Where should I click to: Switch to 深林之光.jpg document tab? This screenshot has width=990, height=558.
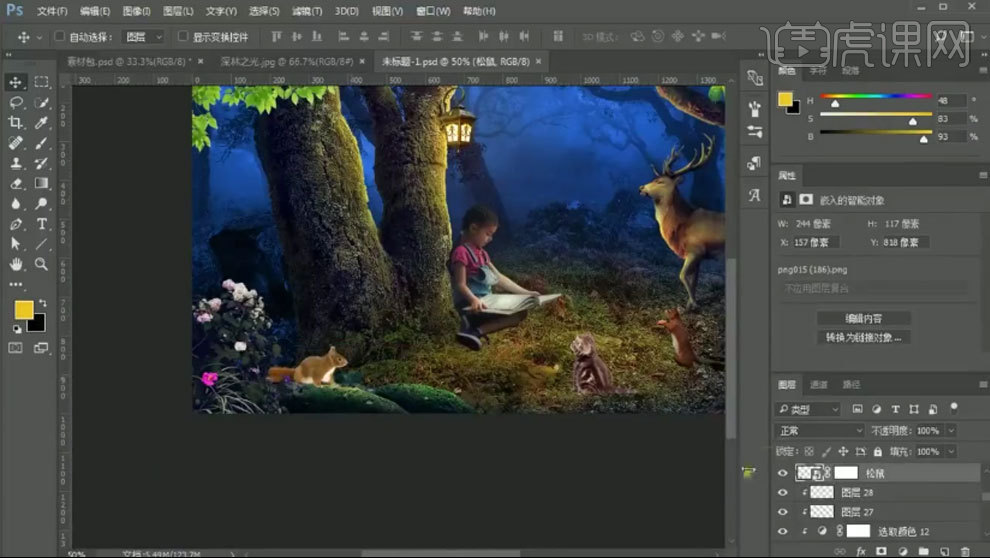pos(287,61)
